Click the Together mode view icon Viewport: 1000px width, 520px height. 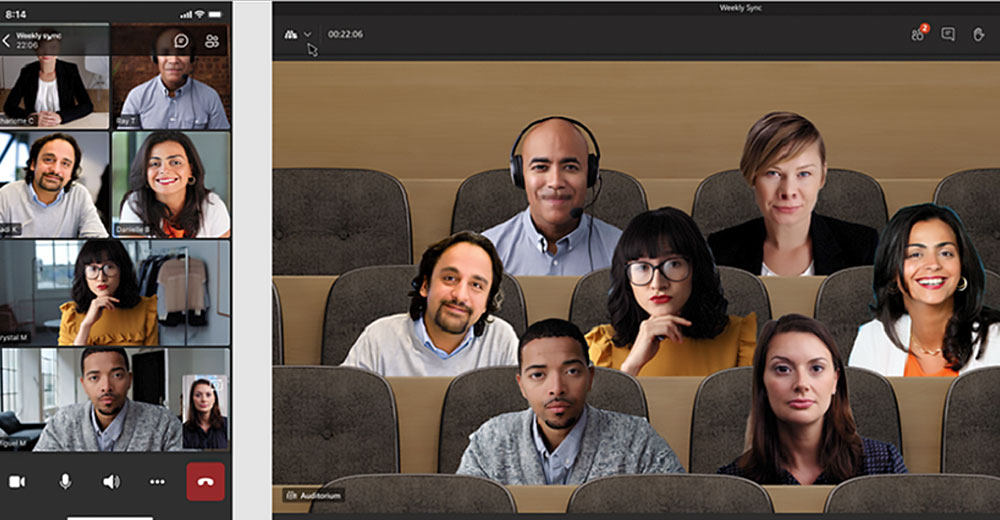291,34
